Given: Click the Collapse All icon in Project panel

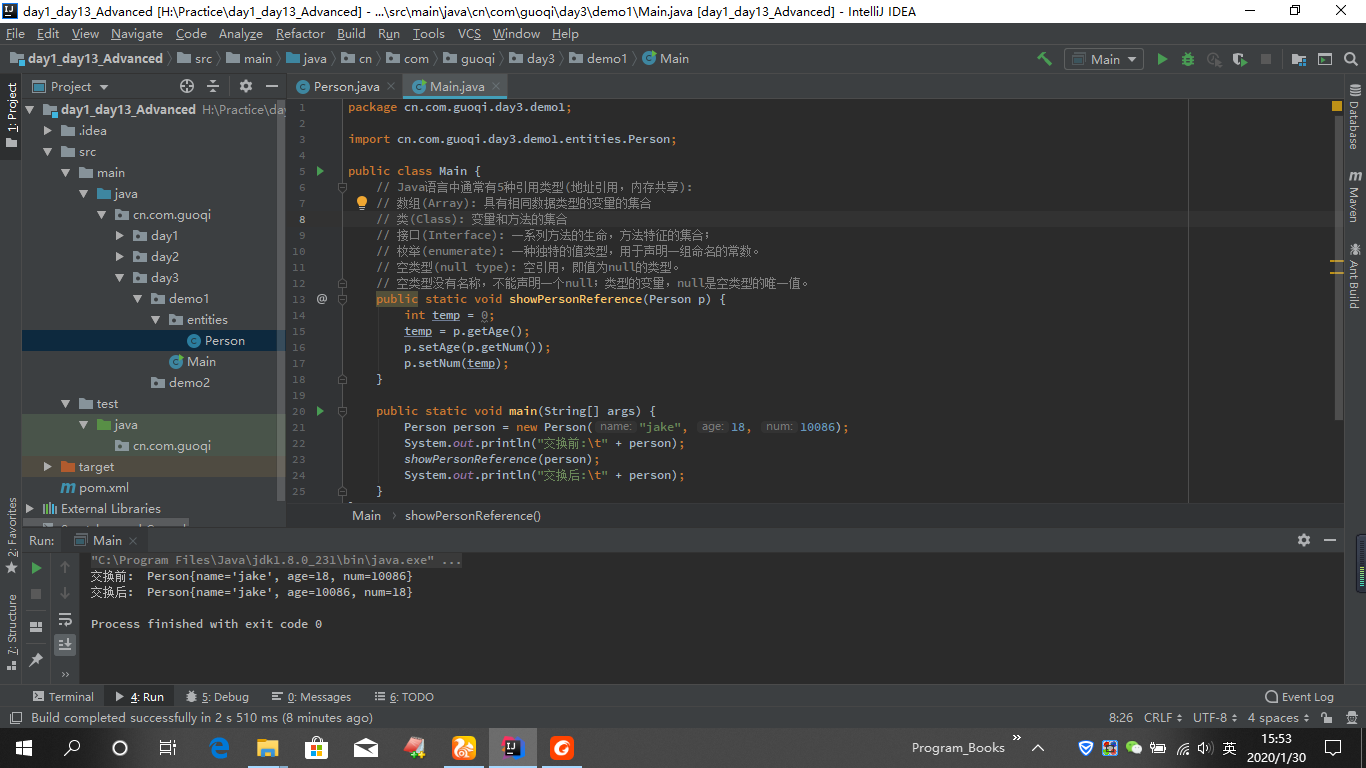Looking at the screenshot, I should pos(212,86).
